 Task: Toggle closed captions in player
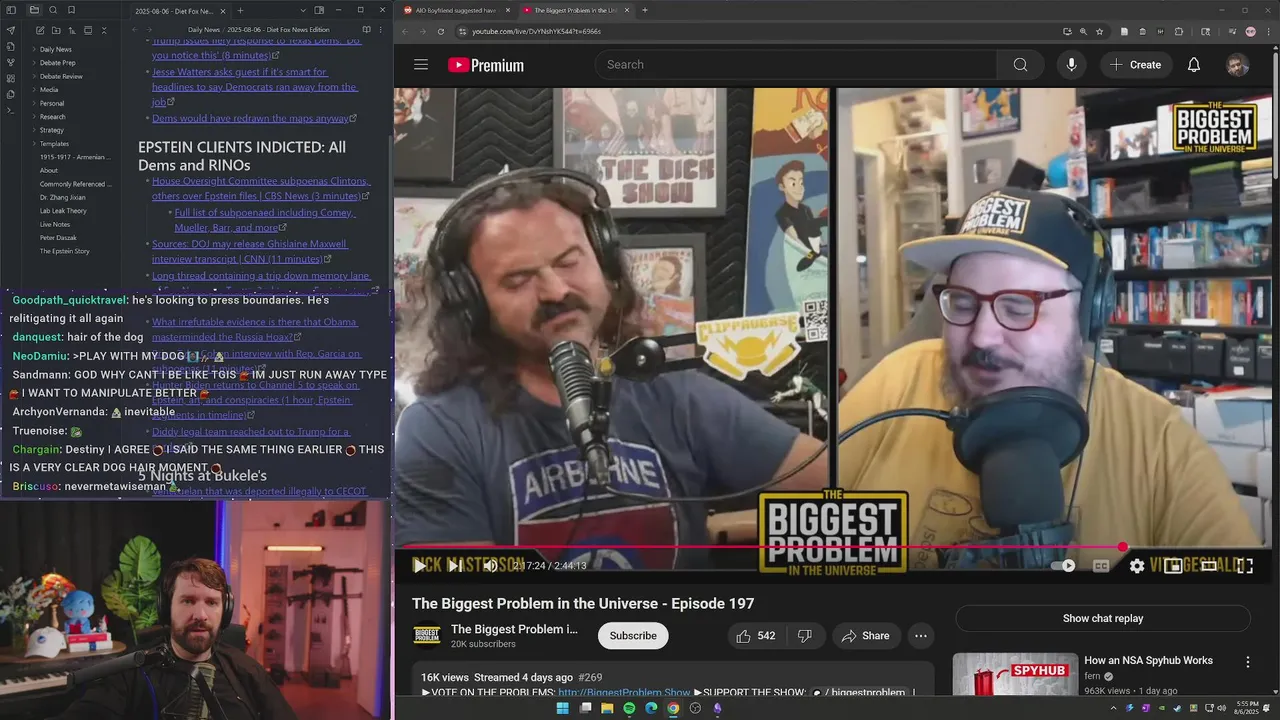[x=1101, y=565]
